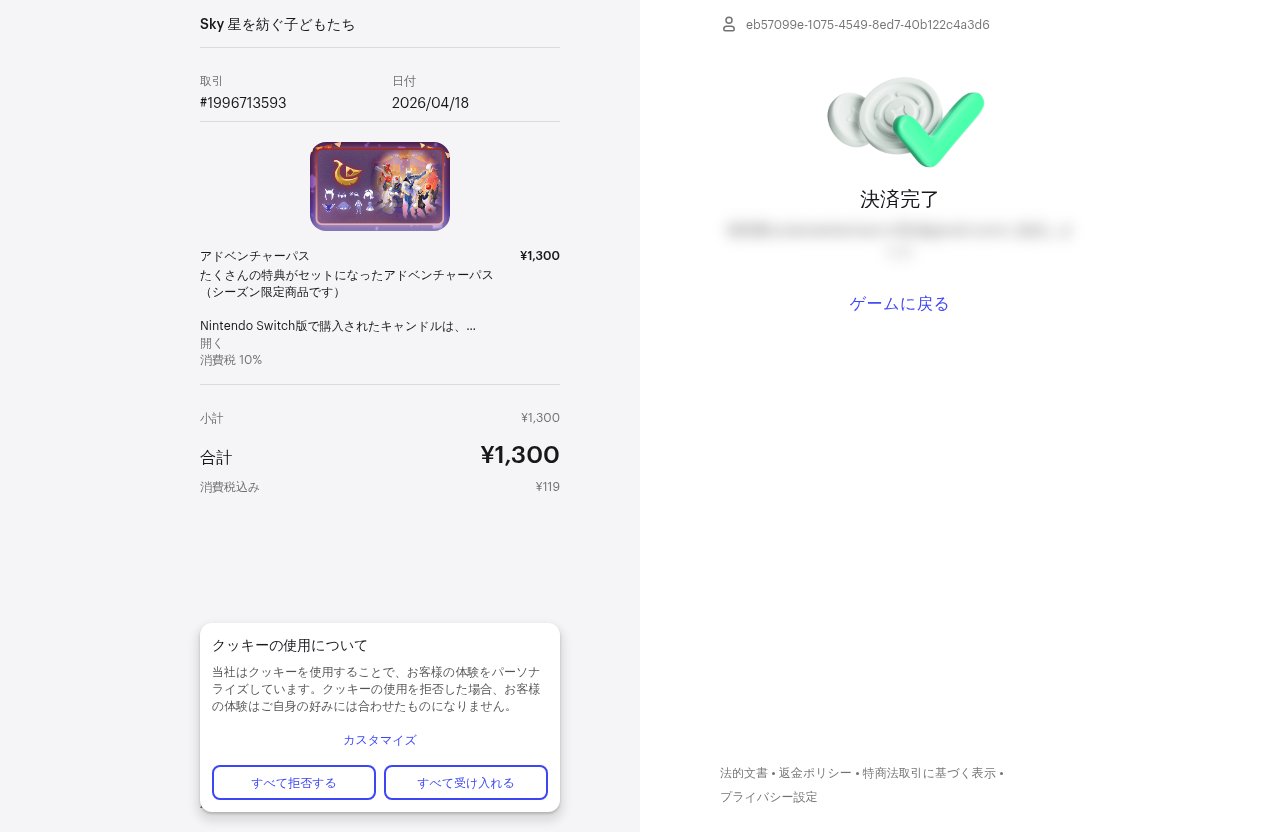Click the ゲームに戻る link
1280x832 pixels.
899,304
